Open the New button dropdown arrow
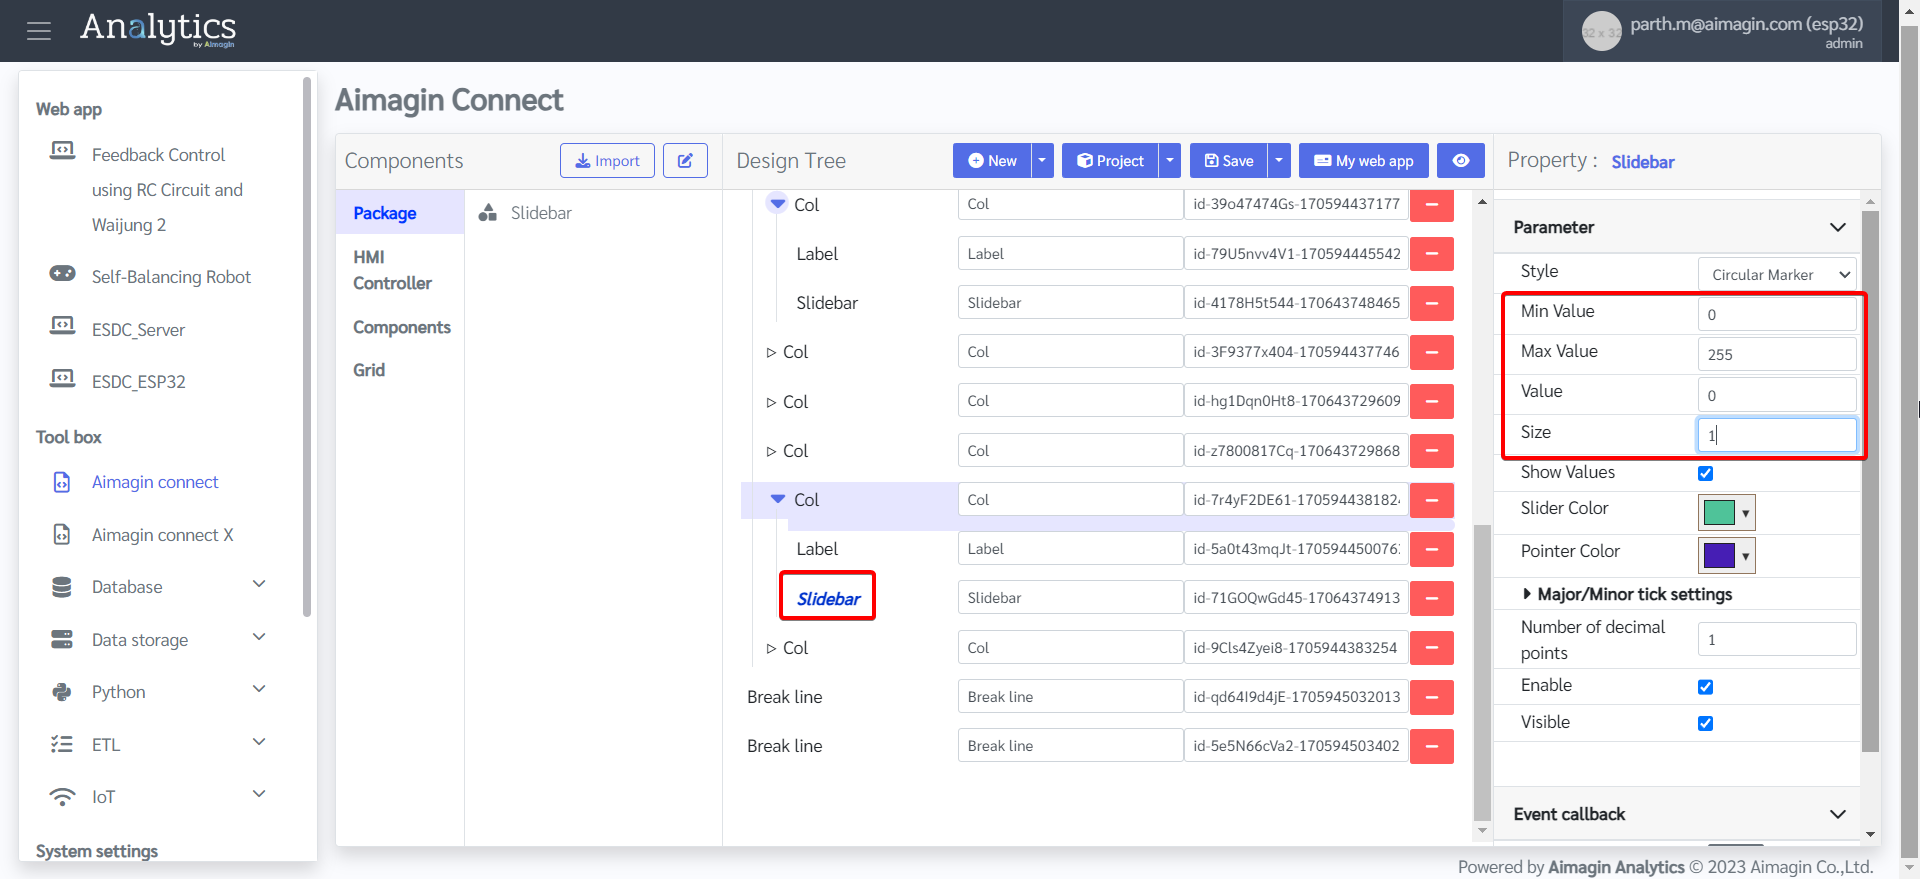Viewport: 1920px width, 879px height. (1042, 161)
